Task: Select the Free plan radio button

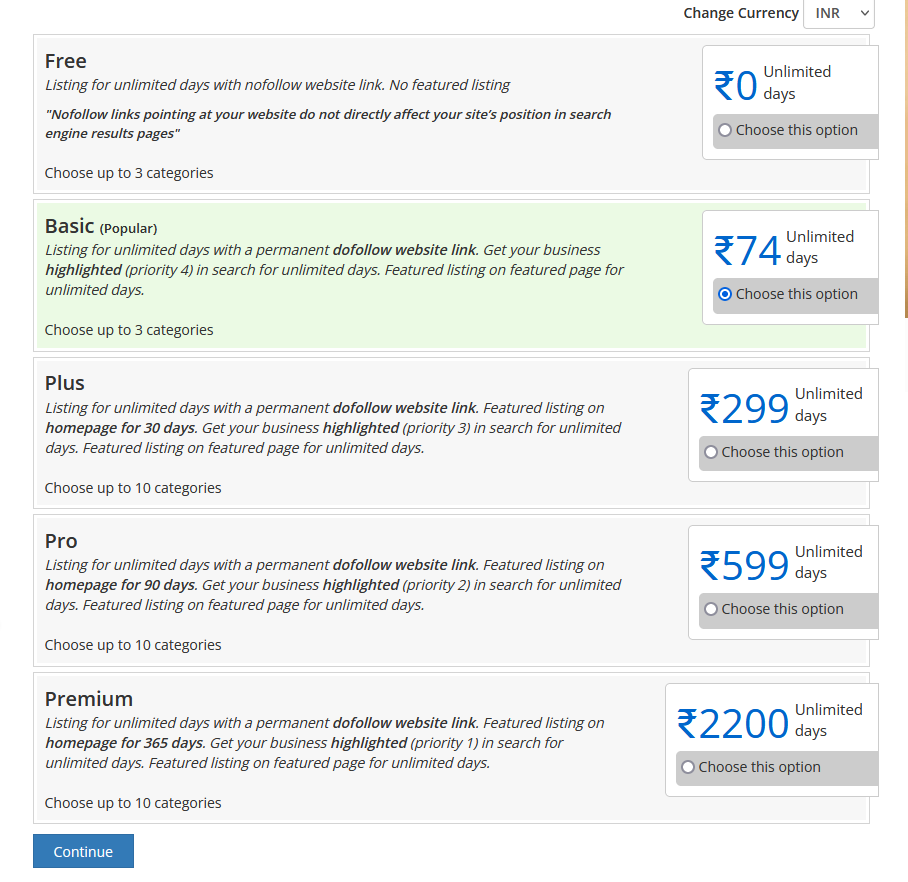Action: click(725, 130)
